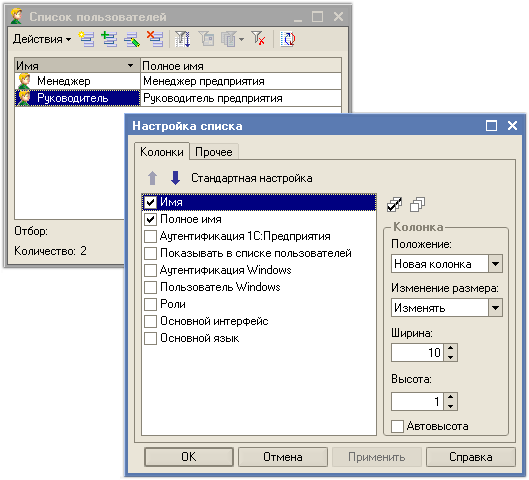Click the disable filter funnel icon
The height and width of the screenshot is (480, 529).
pyautogui.click(x=258, y=39)
